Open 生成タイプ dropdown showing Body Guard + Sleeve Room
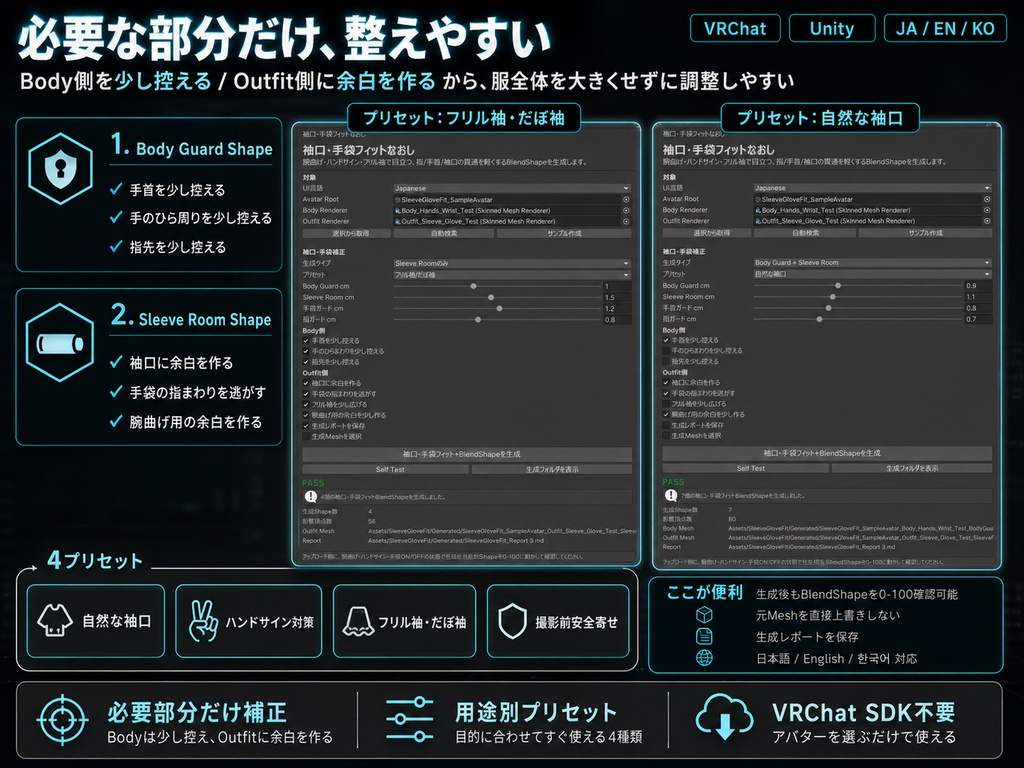This screenshot has width=1024, height=768. tap(872, 263)
